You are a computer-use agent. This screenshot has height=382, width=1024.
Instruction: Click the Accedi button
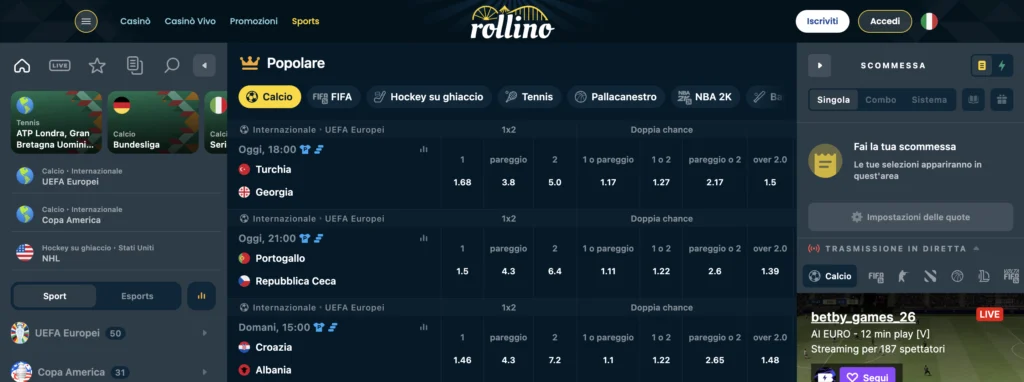click(x=885, y=22)
